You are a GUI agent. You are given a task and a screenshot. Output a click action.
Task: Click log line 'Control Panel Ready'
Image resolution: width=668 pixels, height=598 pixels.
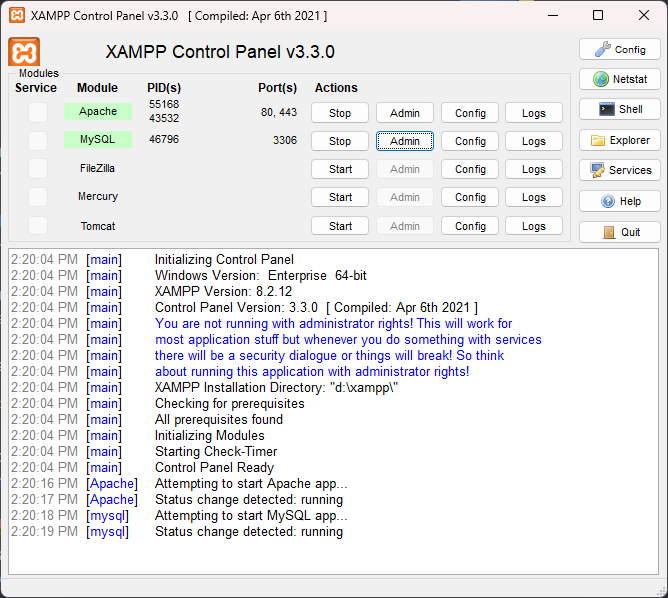coord(214,467)
